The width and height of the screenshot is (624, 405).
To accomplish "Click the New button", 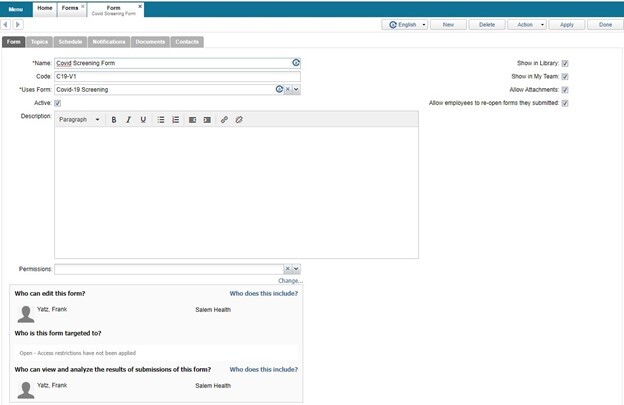I will pyautogui.click(x=448, y=25).
